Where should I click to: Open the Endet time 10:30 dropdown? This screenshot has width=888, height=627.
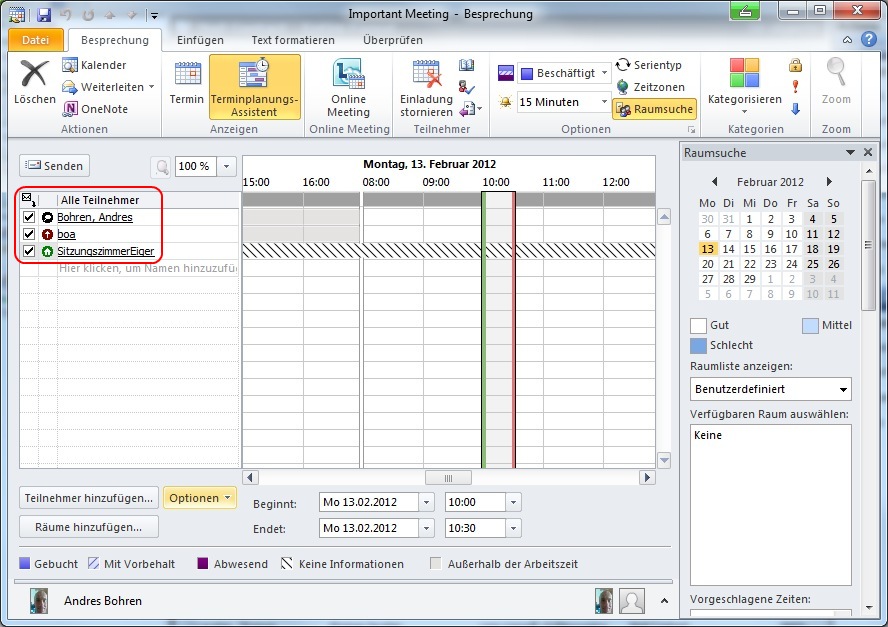(513, 528)
